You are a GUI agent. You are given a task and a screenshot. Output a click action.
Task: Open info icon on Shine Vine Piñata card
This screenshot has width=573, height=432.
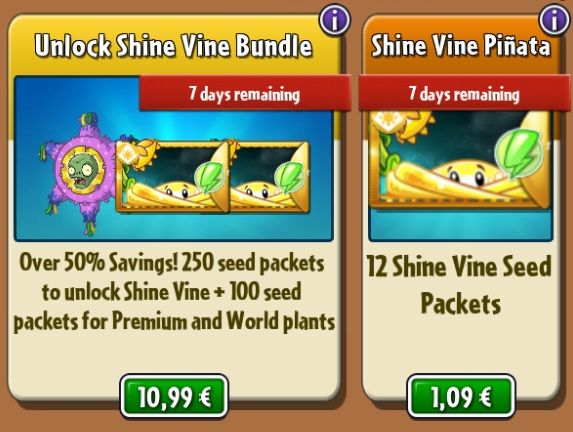[555, 20]
